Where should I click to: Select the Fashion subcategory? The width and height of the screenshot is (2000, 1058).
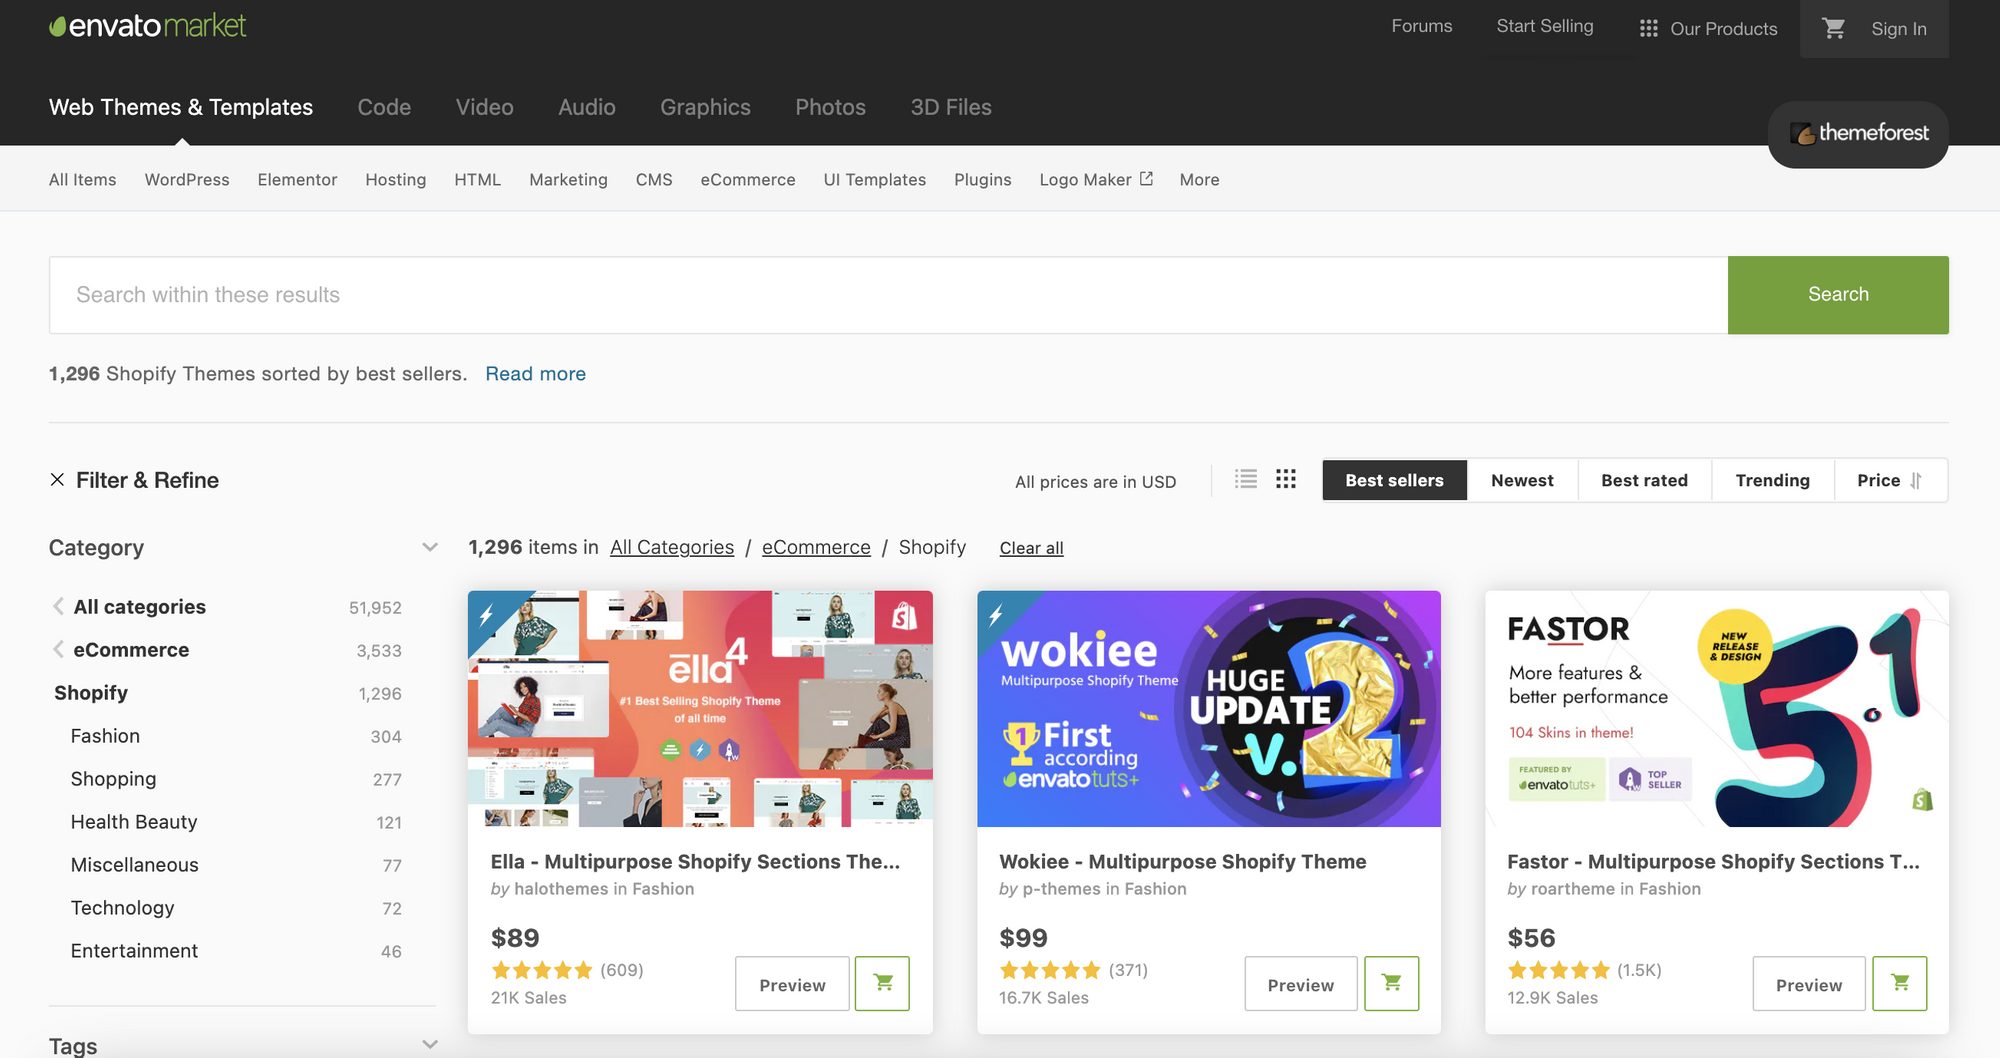coord(105,736)
